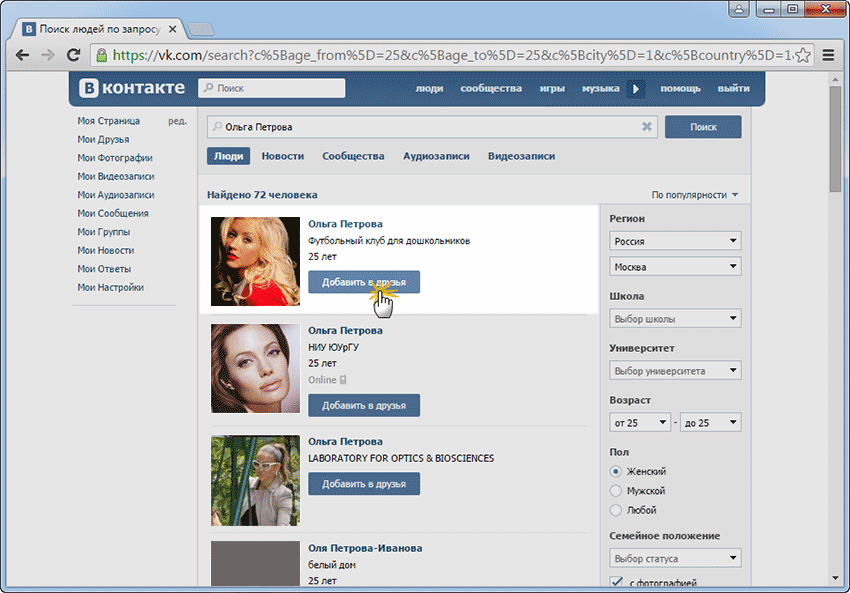
Task: Click the browser vertical scrollbar thumb
Action: [x=836, y=138]
